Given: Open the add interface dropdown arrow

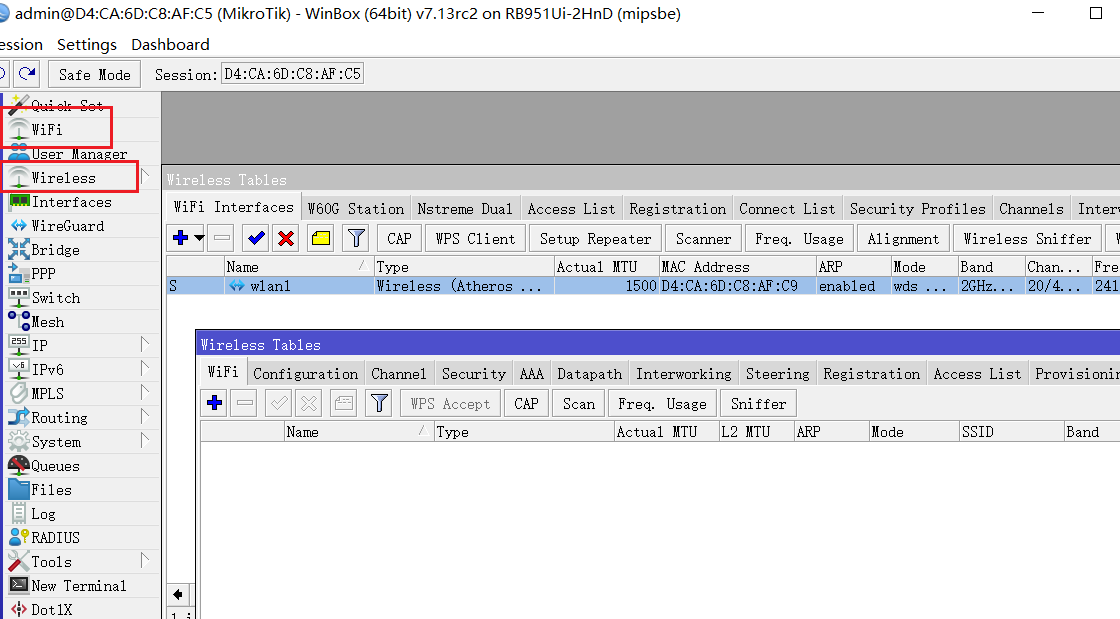Looking at the screenshot, I should click(x=199, y=238).
